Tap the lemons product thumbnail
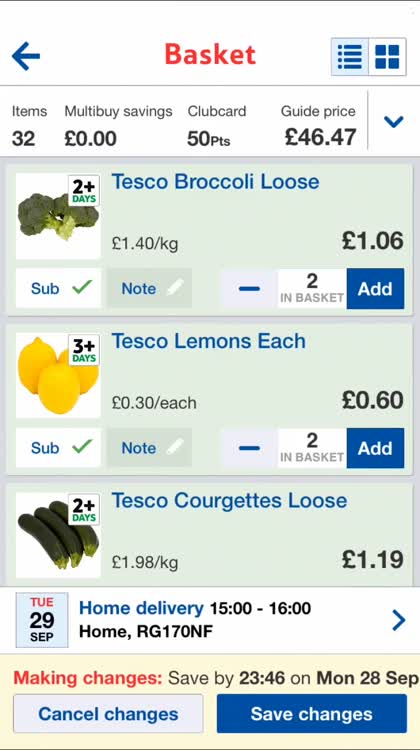Viewport: 420px width, 750px height. [x=58, y=375]
